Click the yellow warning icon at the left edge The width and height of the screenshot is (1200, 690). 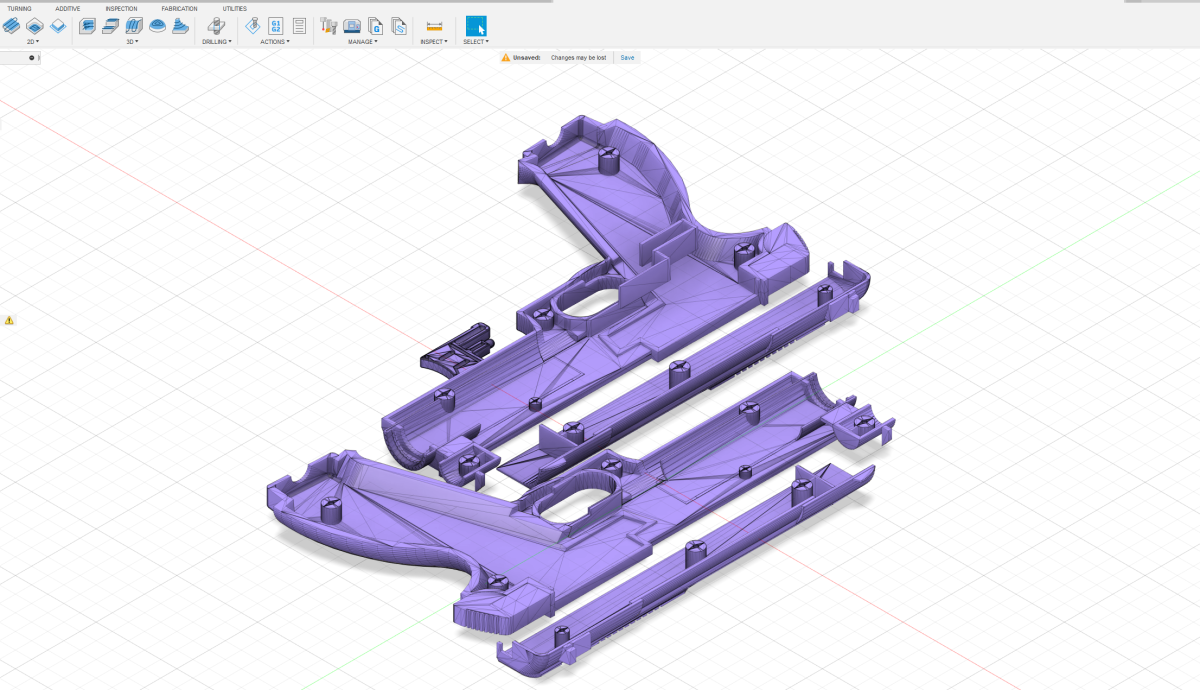pyautogui.click(x=9, y=320)
